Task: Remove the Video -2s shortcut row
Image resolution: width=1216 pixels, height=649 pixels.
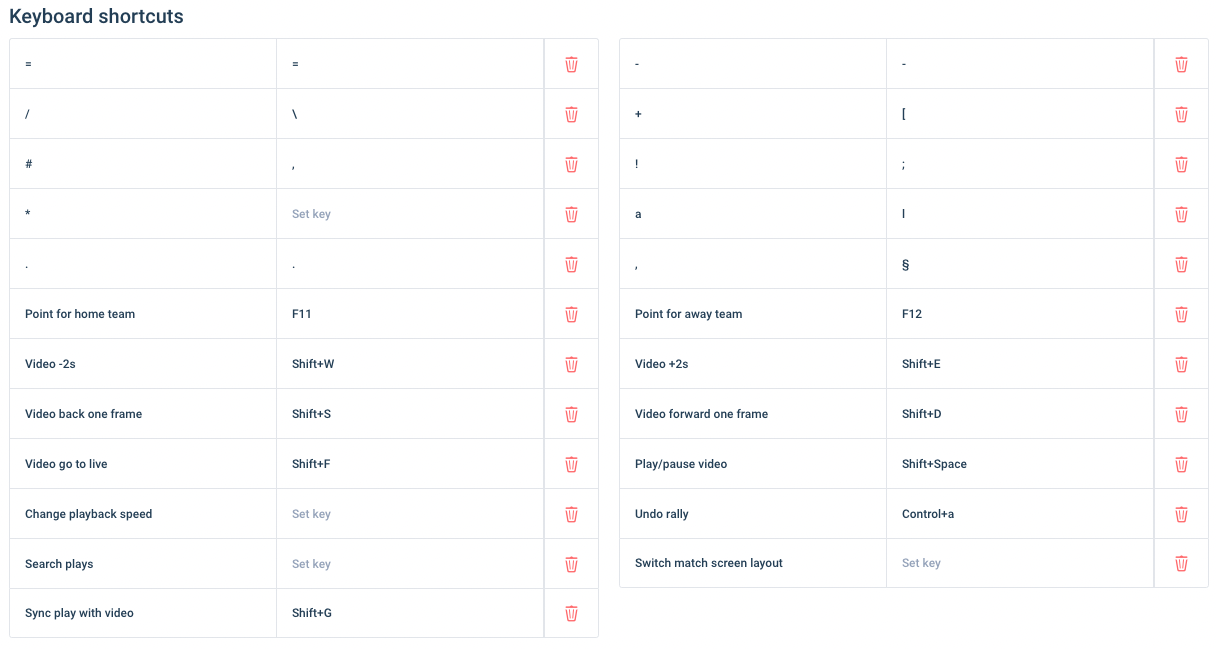Action: (x=571, y=364)
